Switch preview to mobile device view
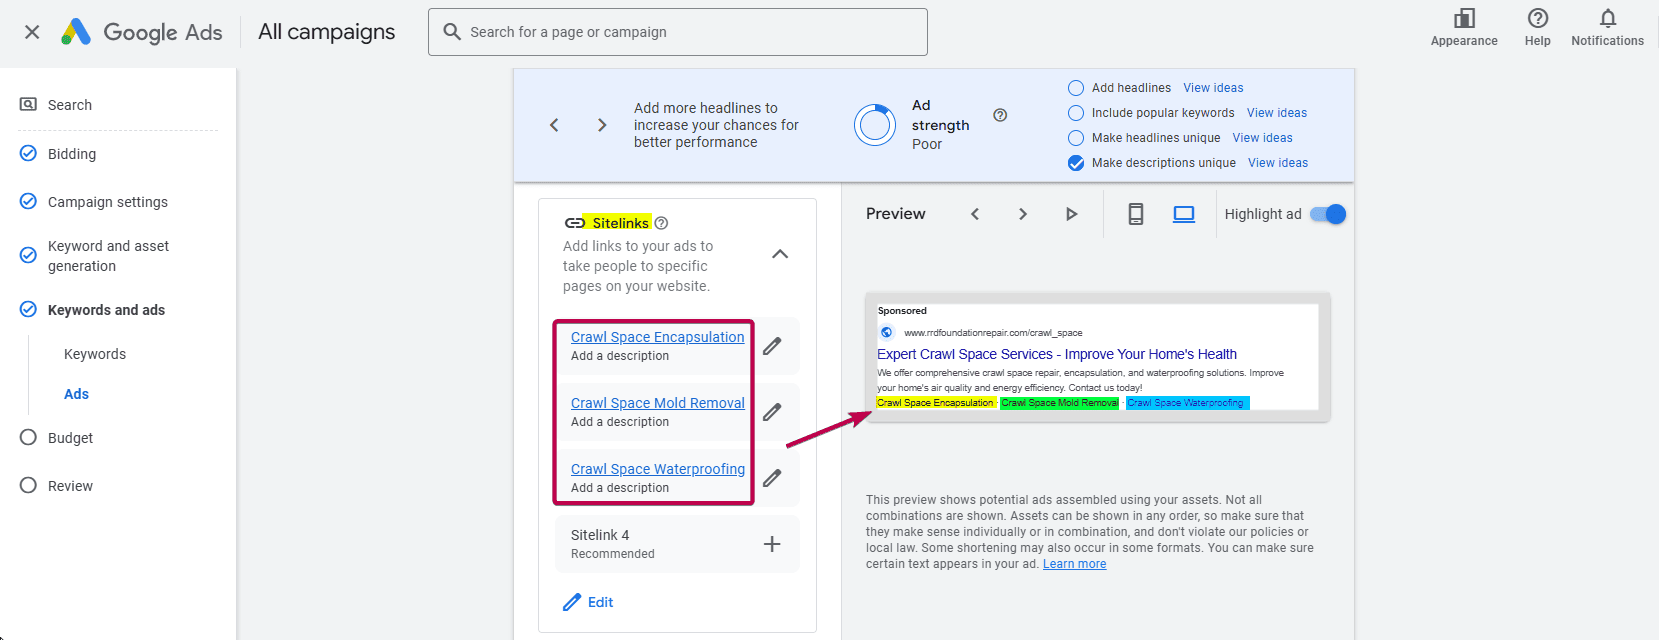The image size is (1659, 640). coord(1136,214)
